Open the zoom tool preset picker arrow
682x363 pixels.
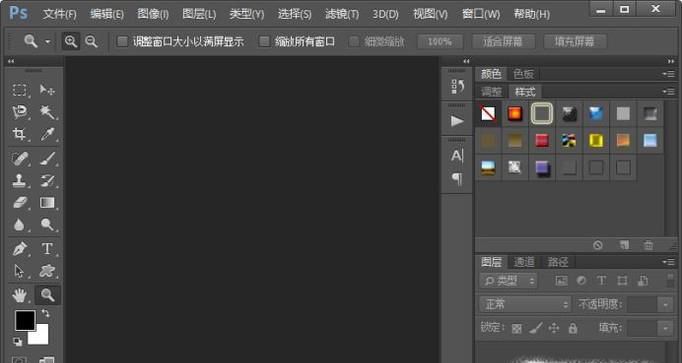[47, 42]
